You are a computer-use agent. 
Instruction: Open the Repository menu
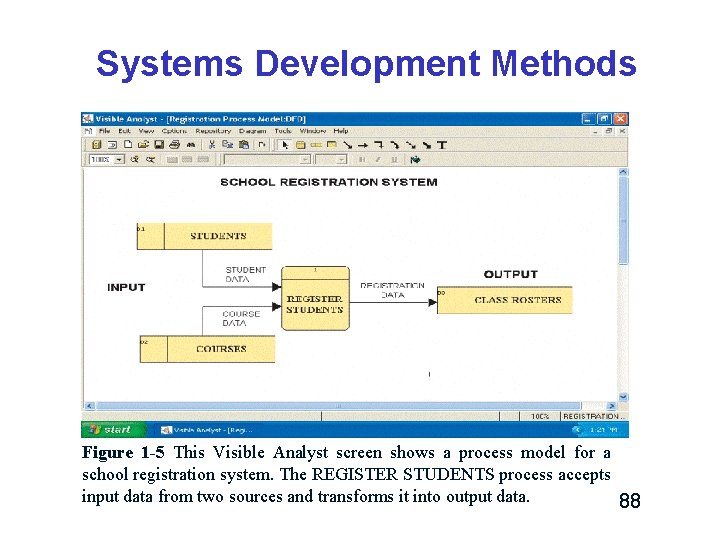[x=213, y=131]
